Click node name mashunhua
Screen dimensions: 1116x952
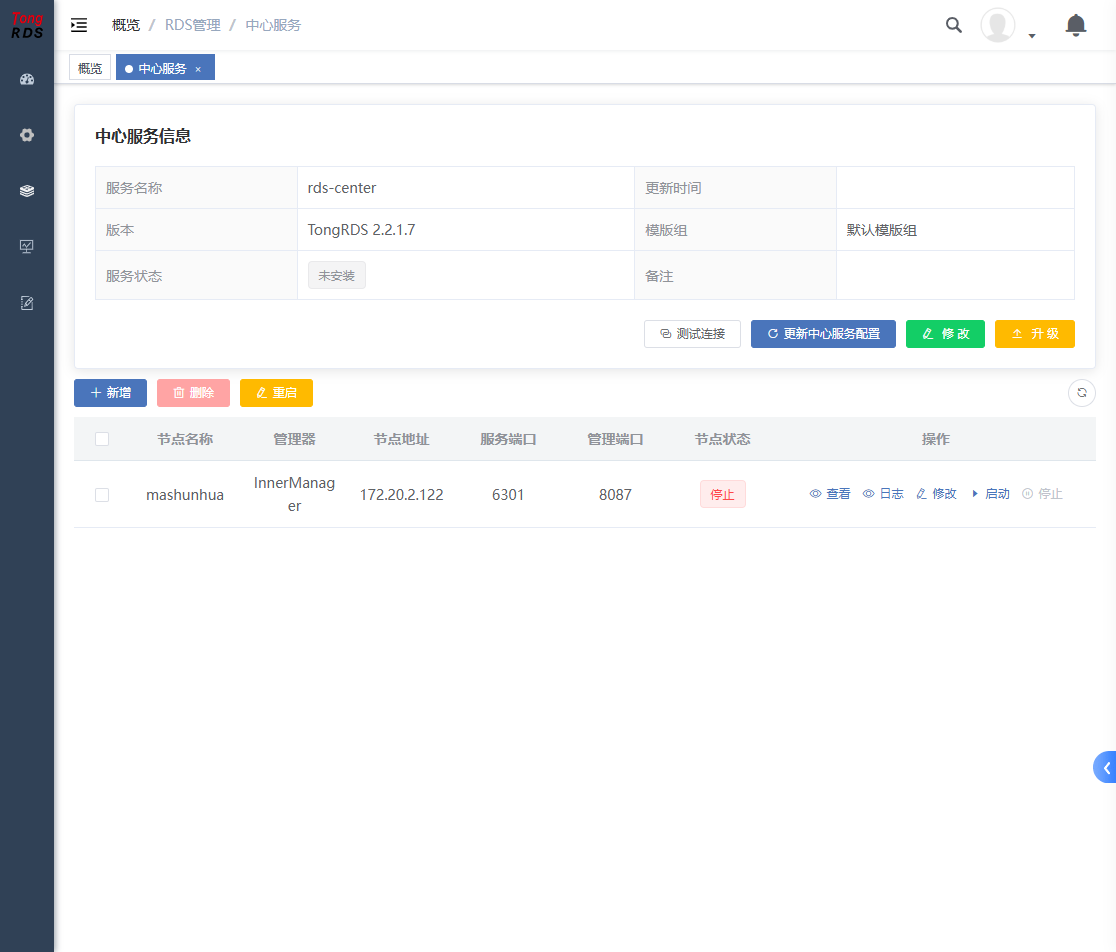click(185, 494)
